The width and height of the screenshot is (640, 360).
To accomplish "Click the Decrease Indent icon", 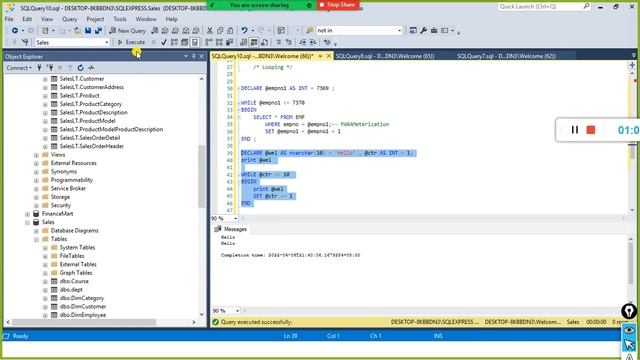I will [x=302, y=42].
